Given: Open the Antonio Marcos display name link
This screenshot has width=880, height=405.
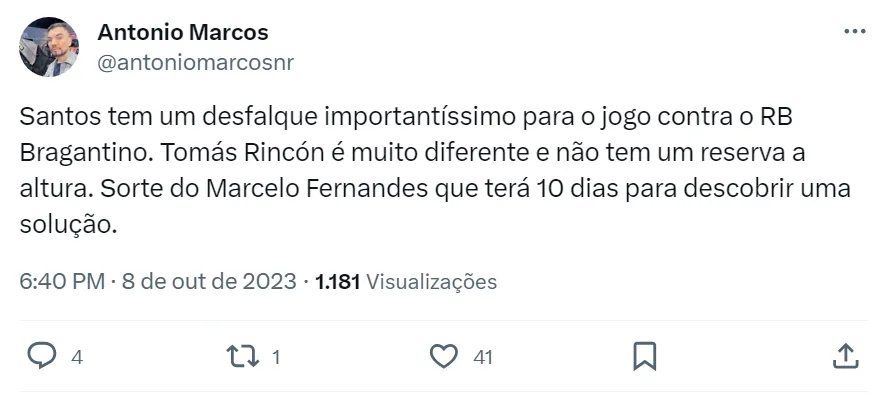Looking at the screenshot, I should pyautogui.click(x=183, y=33).
